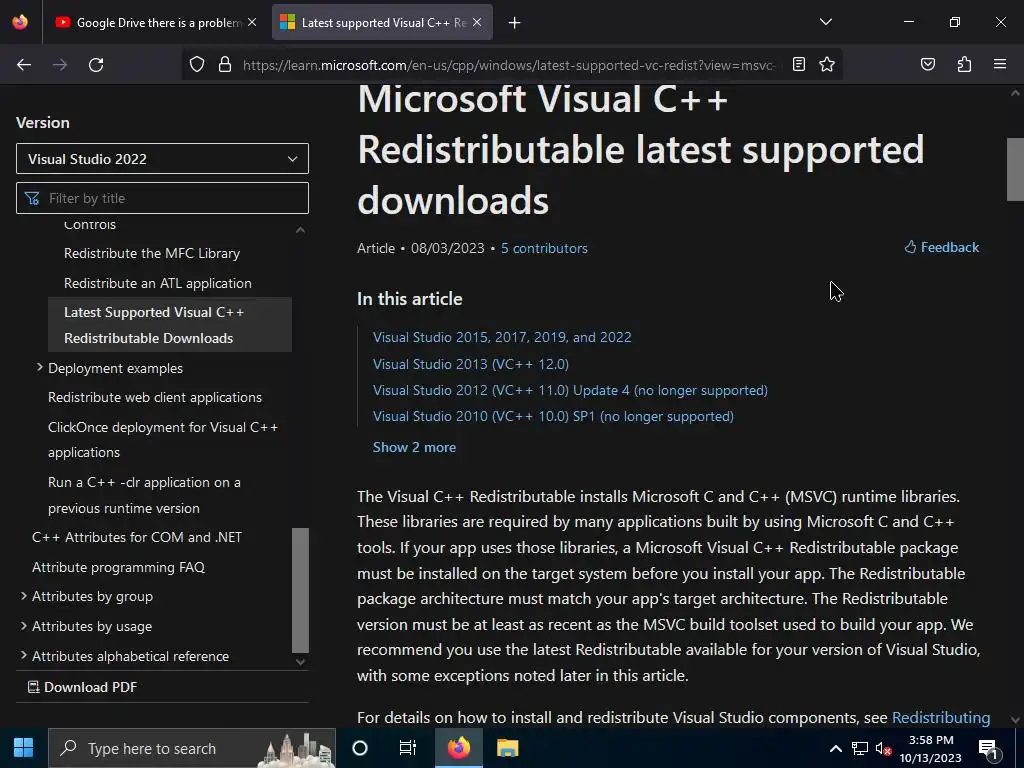Open the clock showing 3:58 PM
The image size is (1024, 768).
click(931, 748)
